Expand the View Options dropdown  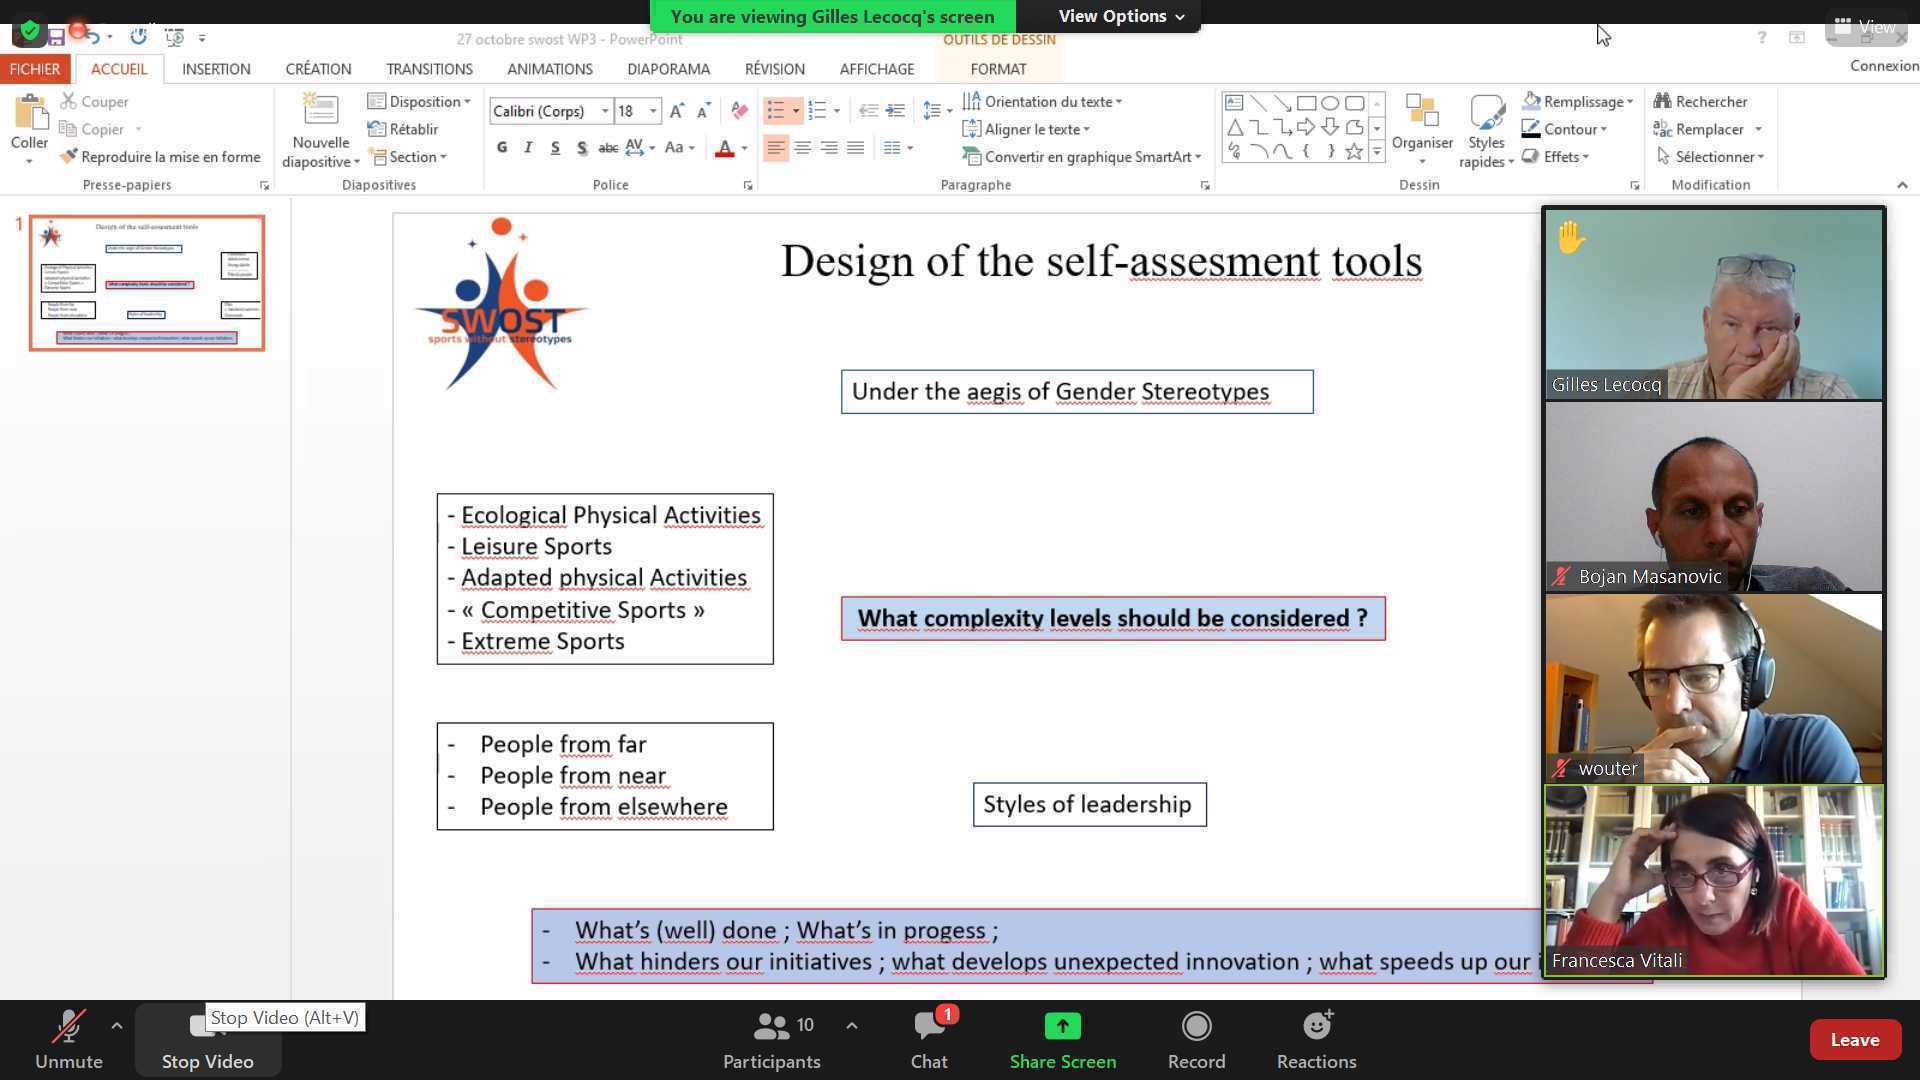click(x=1121, y=16)
